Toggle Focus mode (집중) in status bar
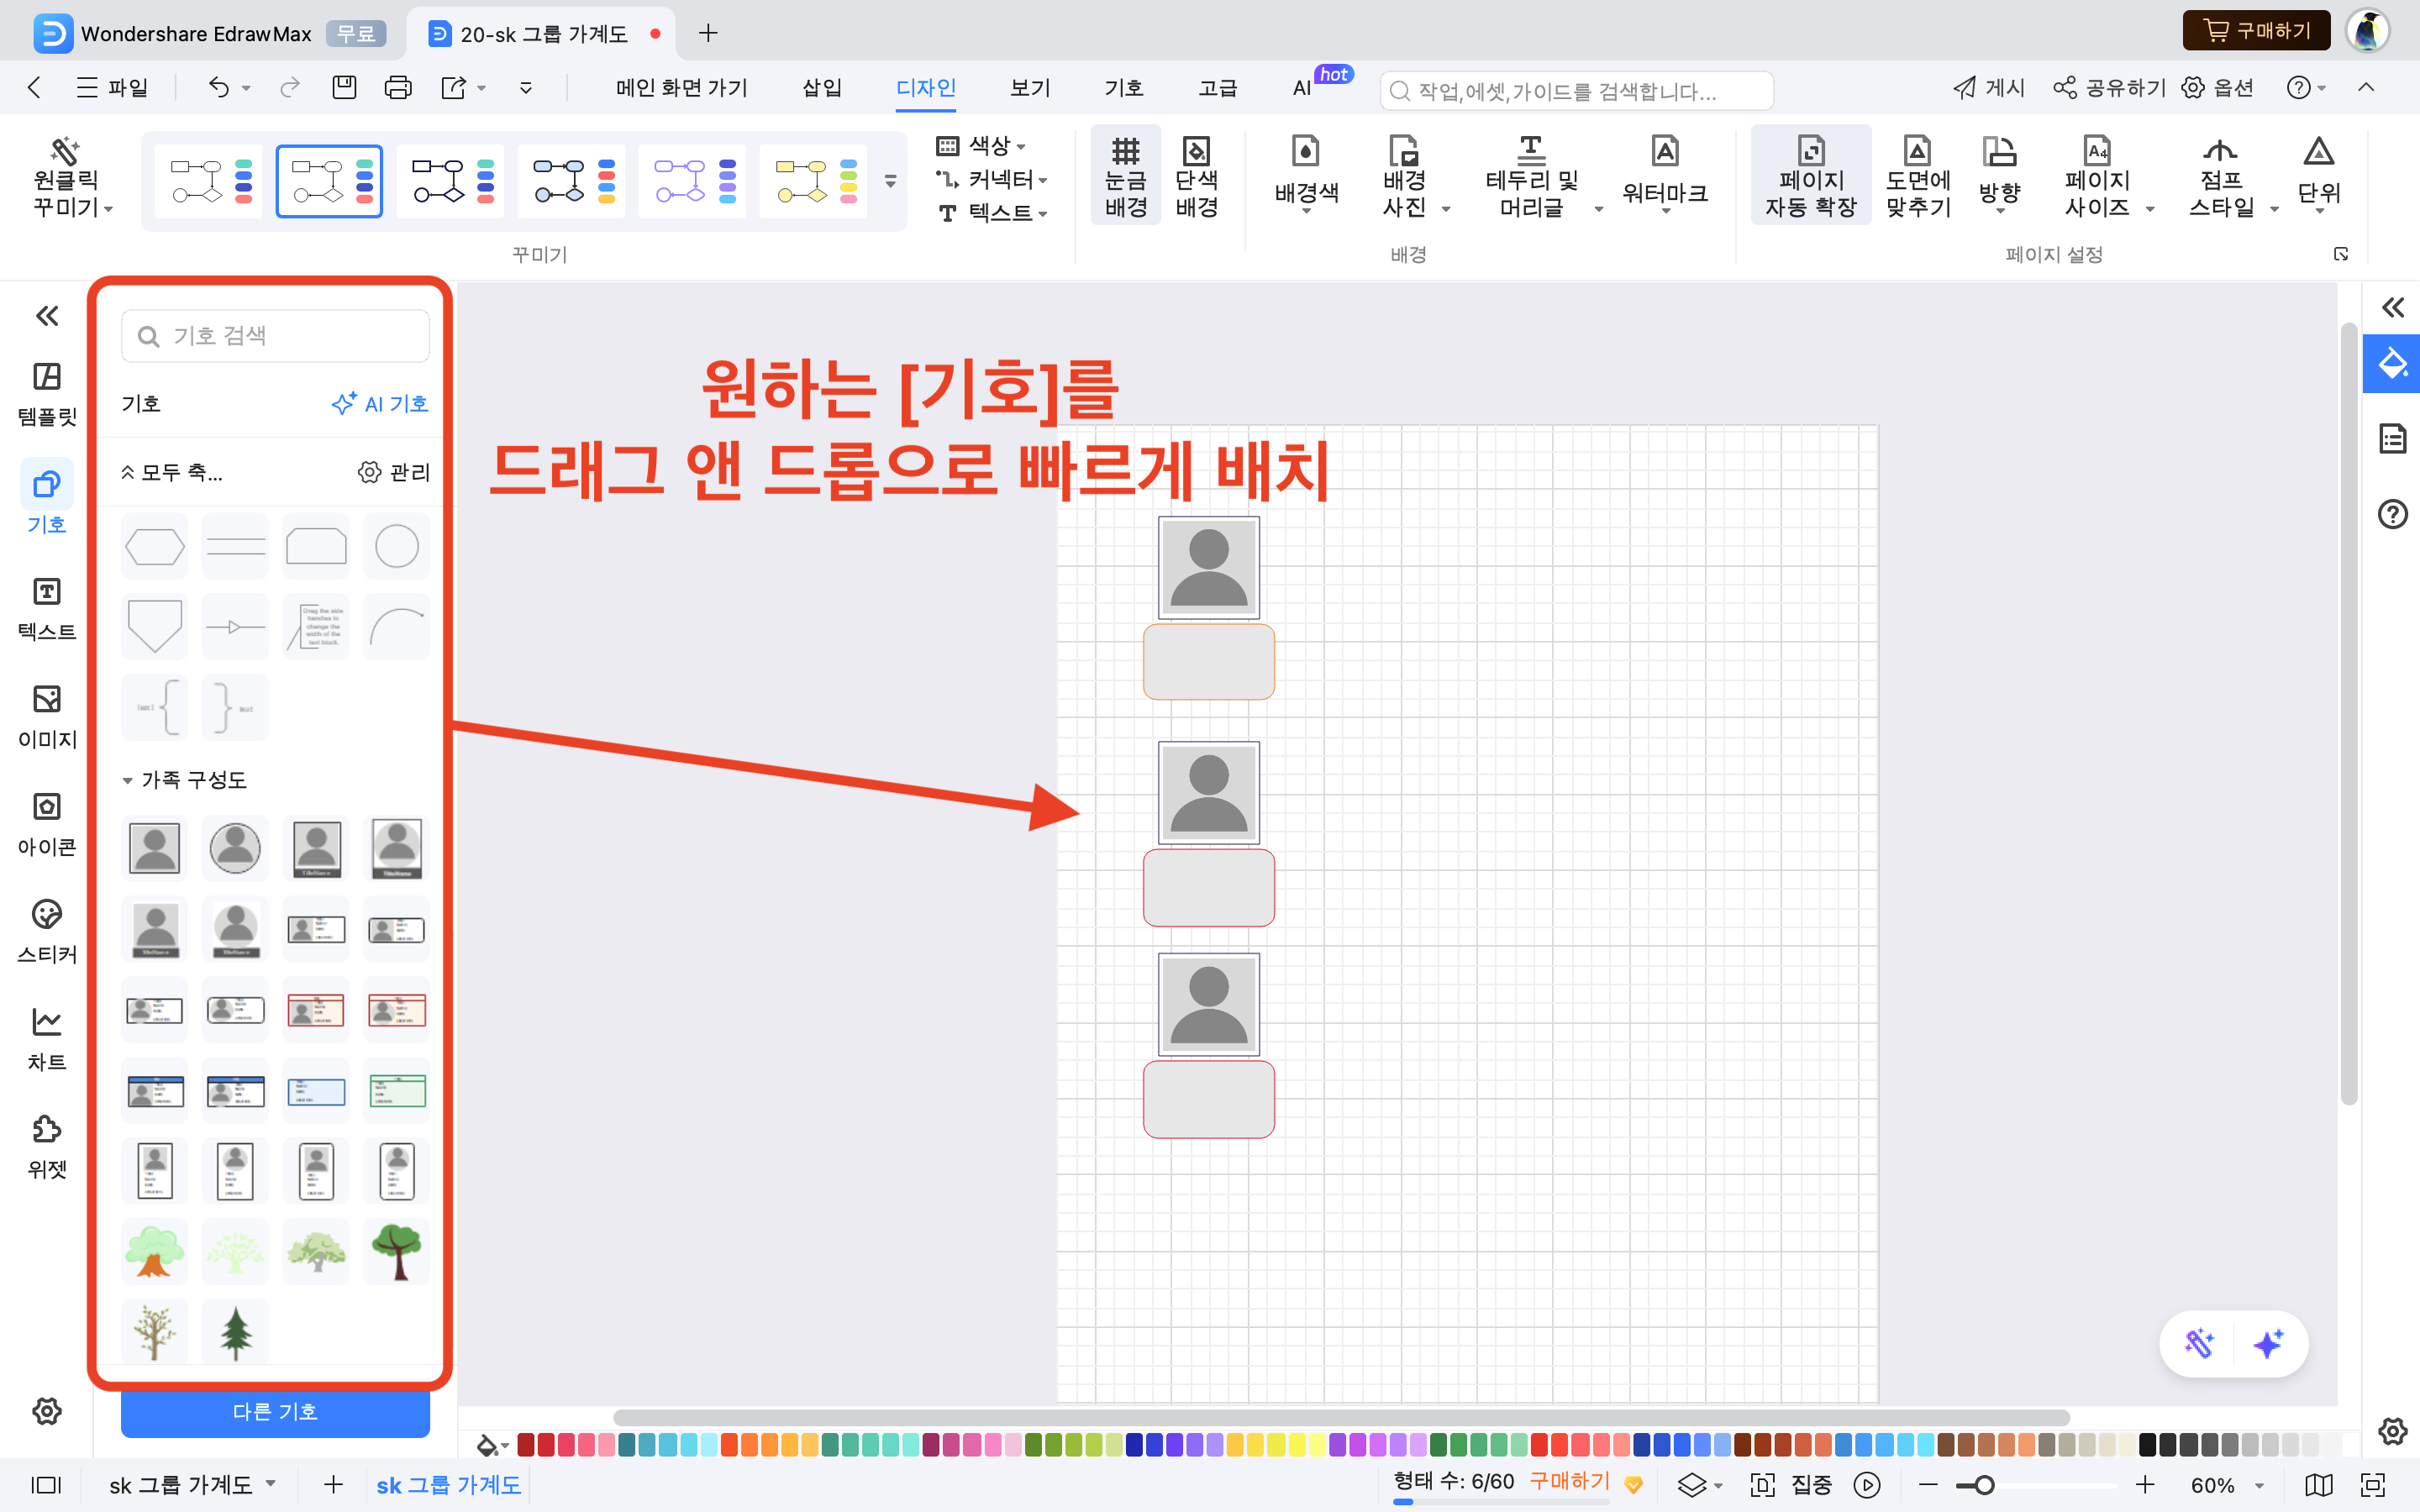 [1810, 1485]
